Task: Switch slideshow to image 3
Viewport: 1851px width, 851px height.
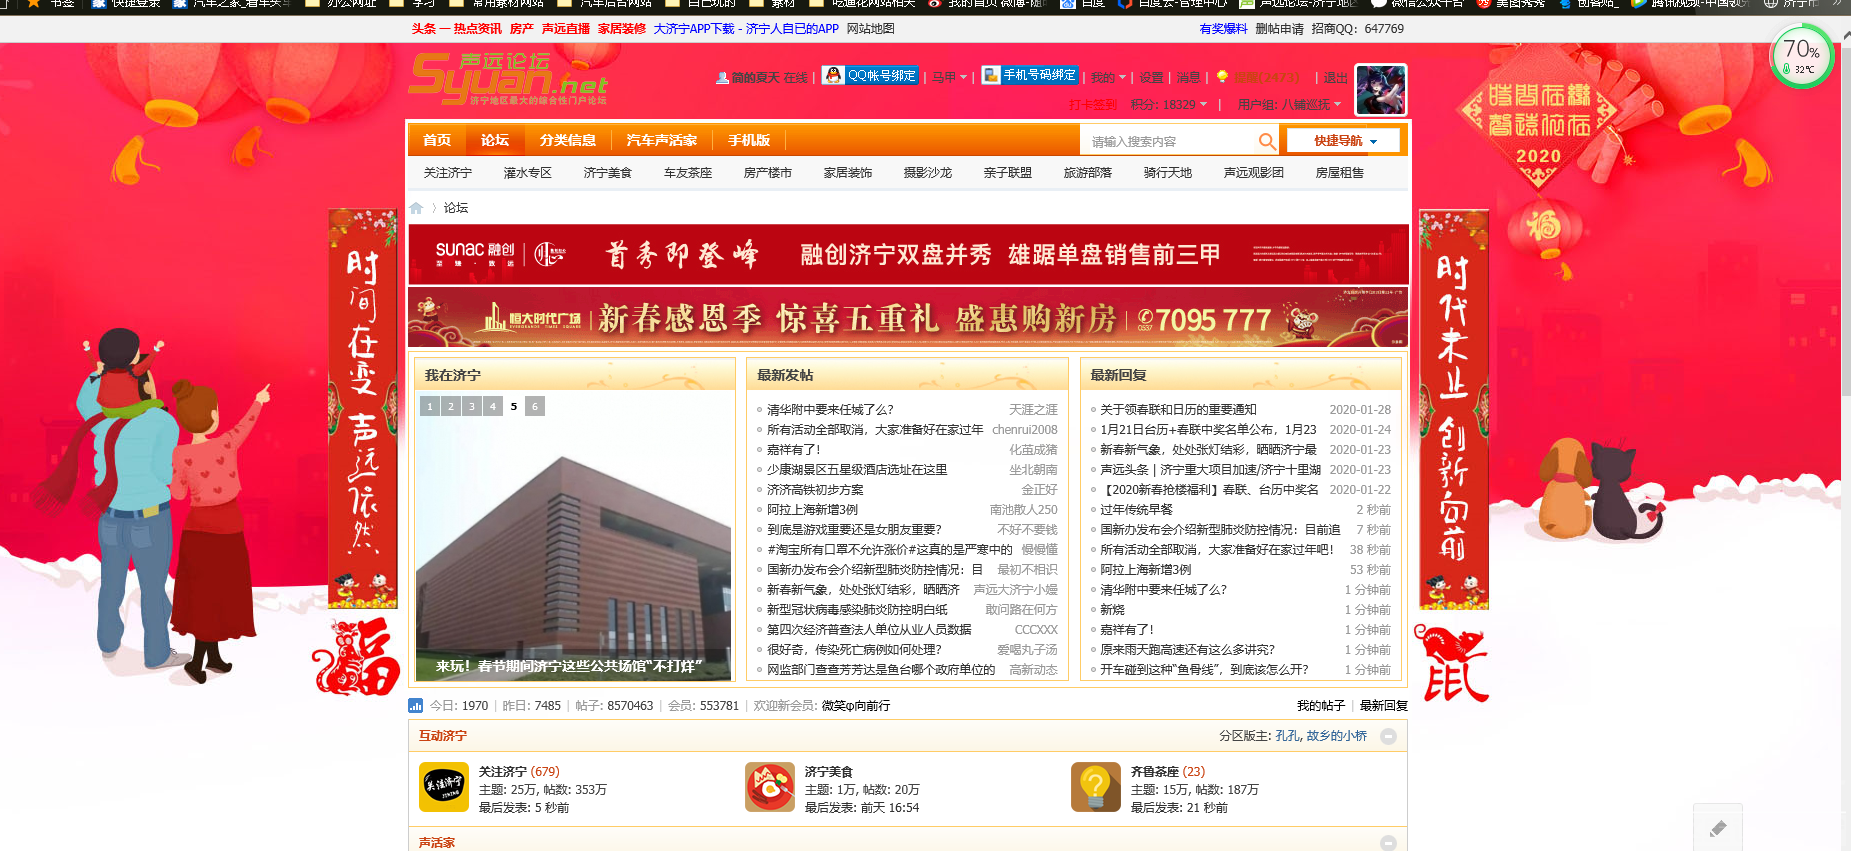Action: (x=472, y=406)
